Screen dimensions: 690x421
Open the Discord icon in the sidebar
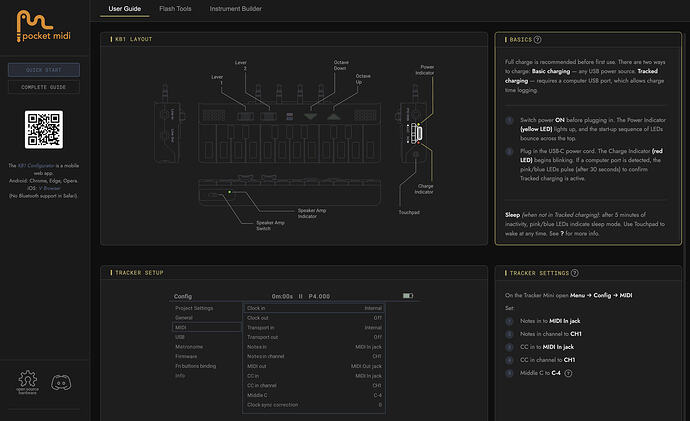(x=61, y=383)
